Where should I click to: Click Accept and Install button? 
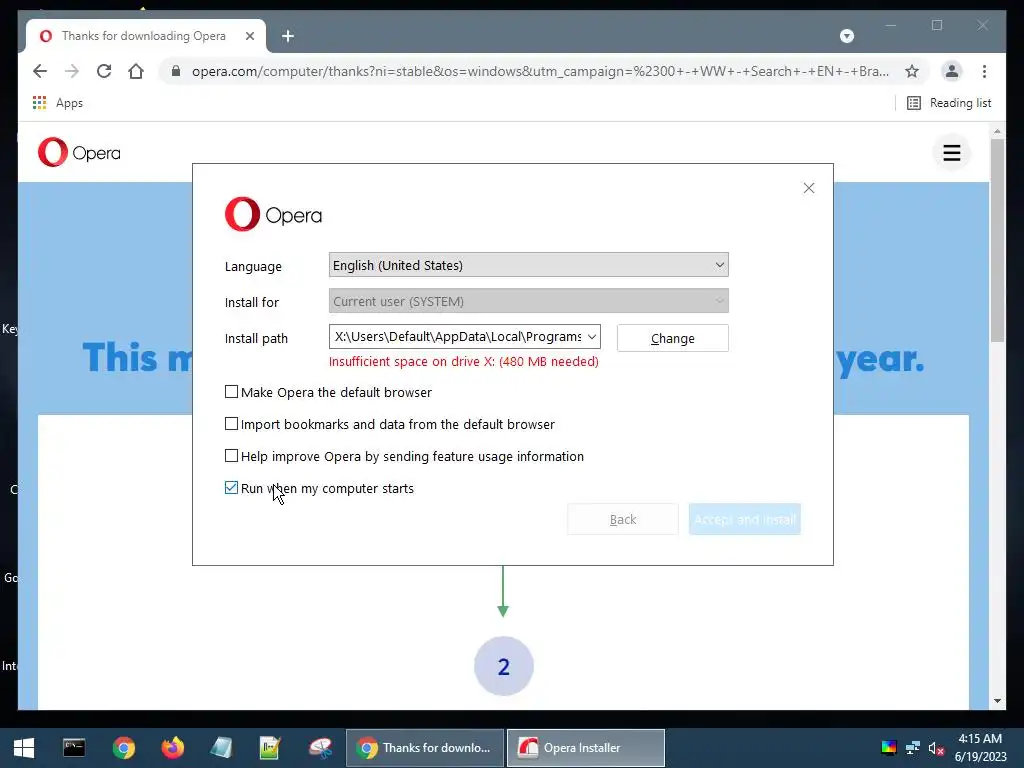(x=744, y=519)
